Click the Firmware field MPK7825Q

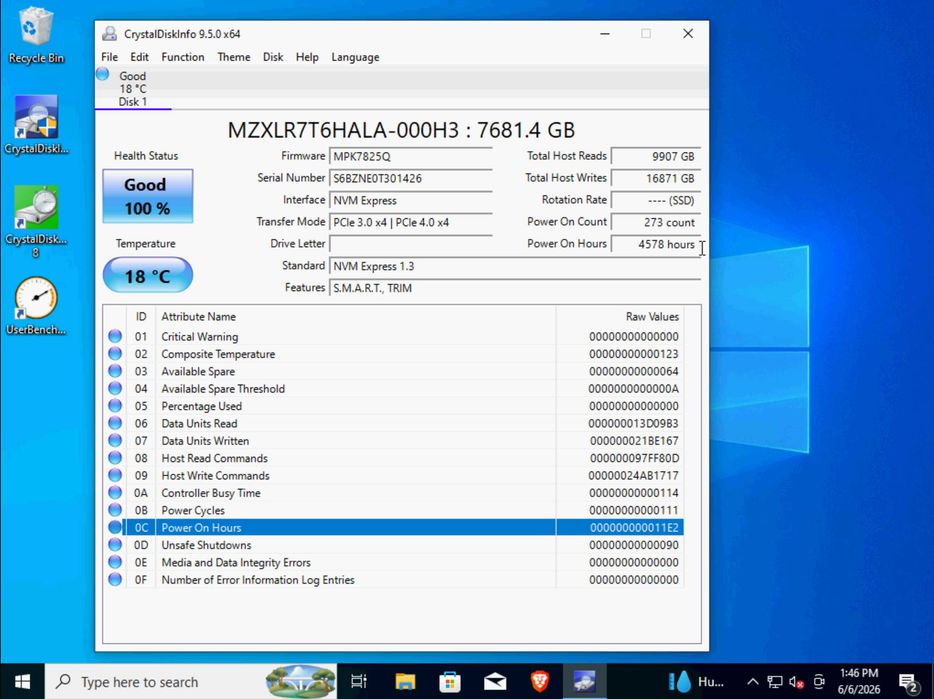tap(410, 156)
